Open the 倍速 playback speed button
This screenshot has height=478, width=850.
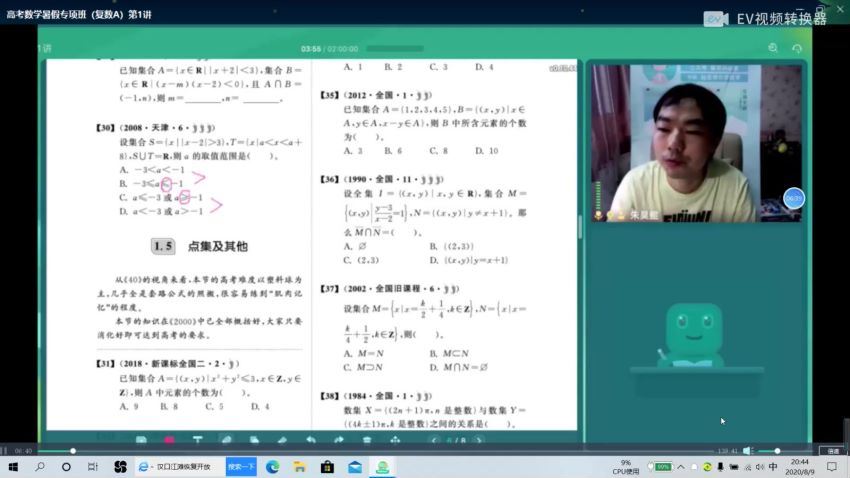(x=832, y=451)
